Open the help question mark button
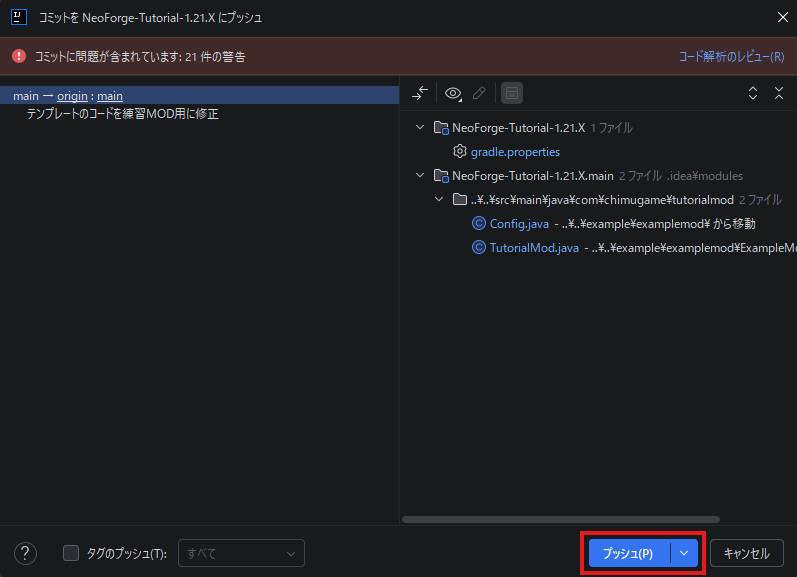The height and width of the screenshot is (577, 797). [26, 553]
